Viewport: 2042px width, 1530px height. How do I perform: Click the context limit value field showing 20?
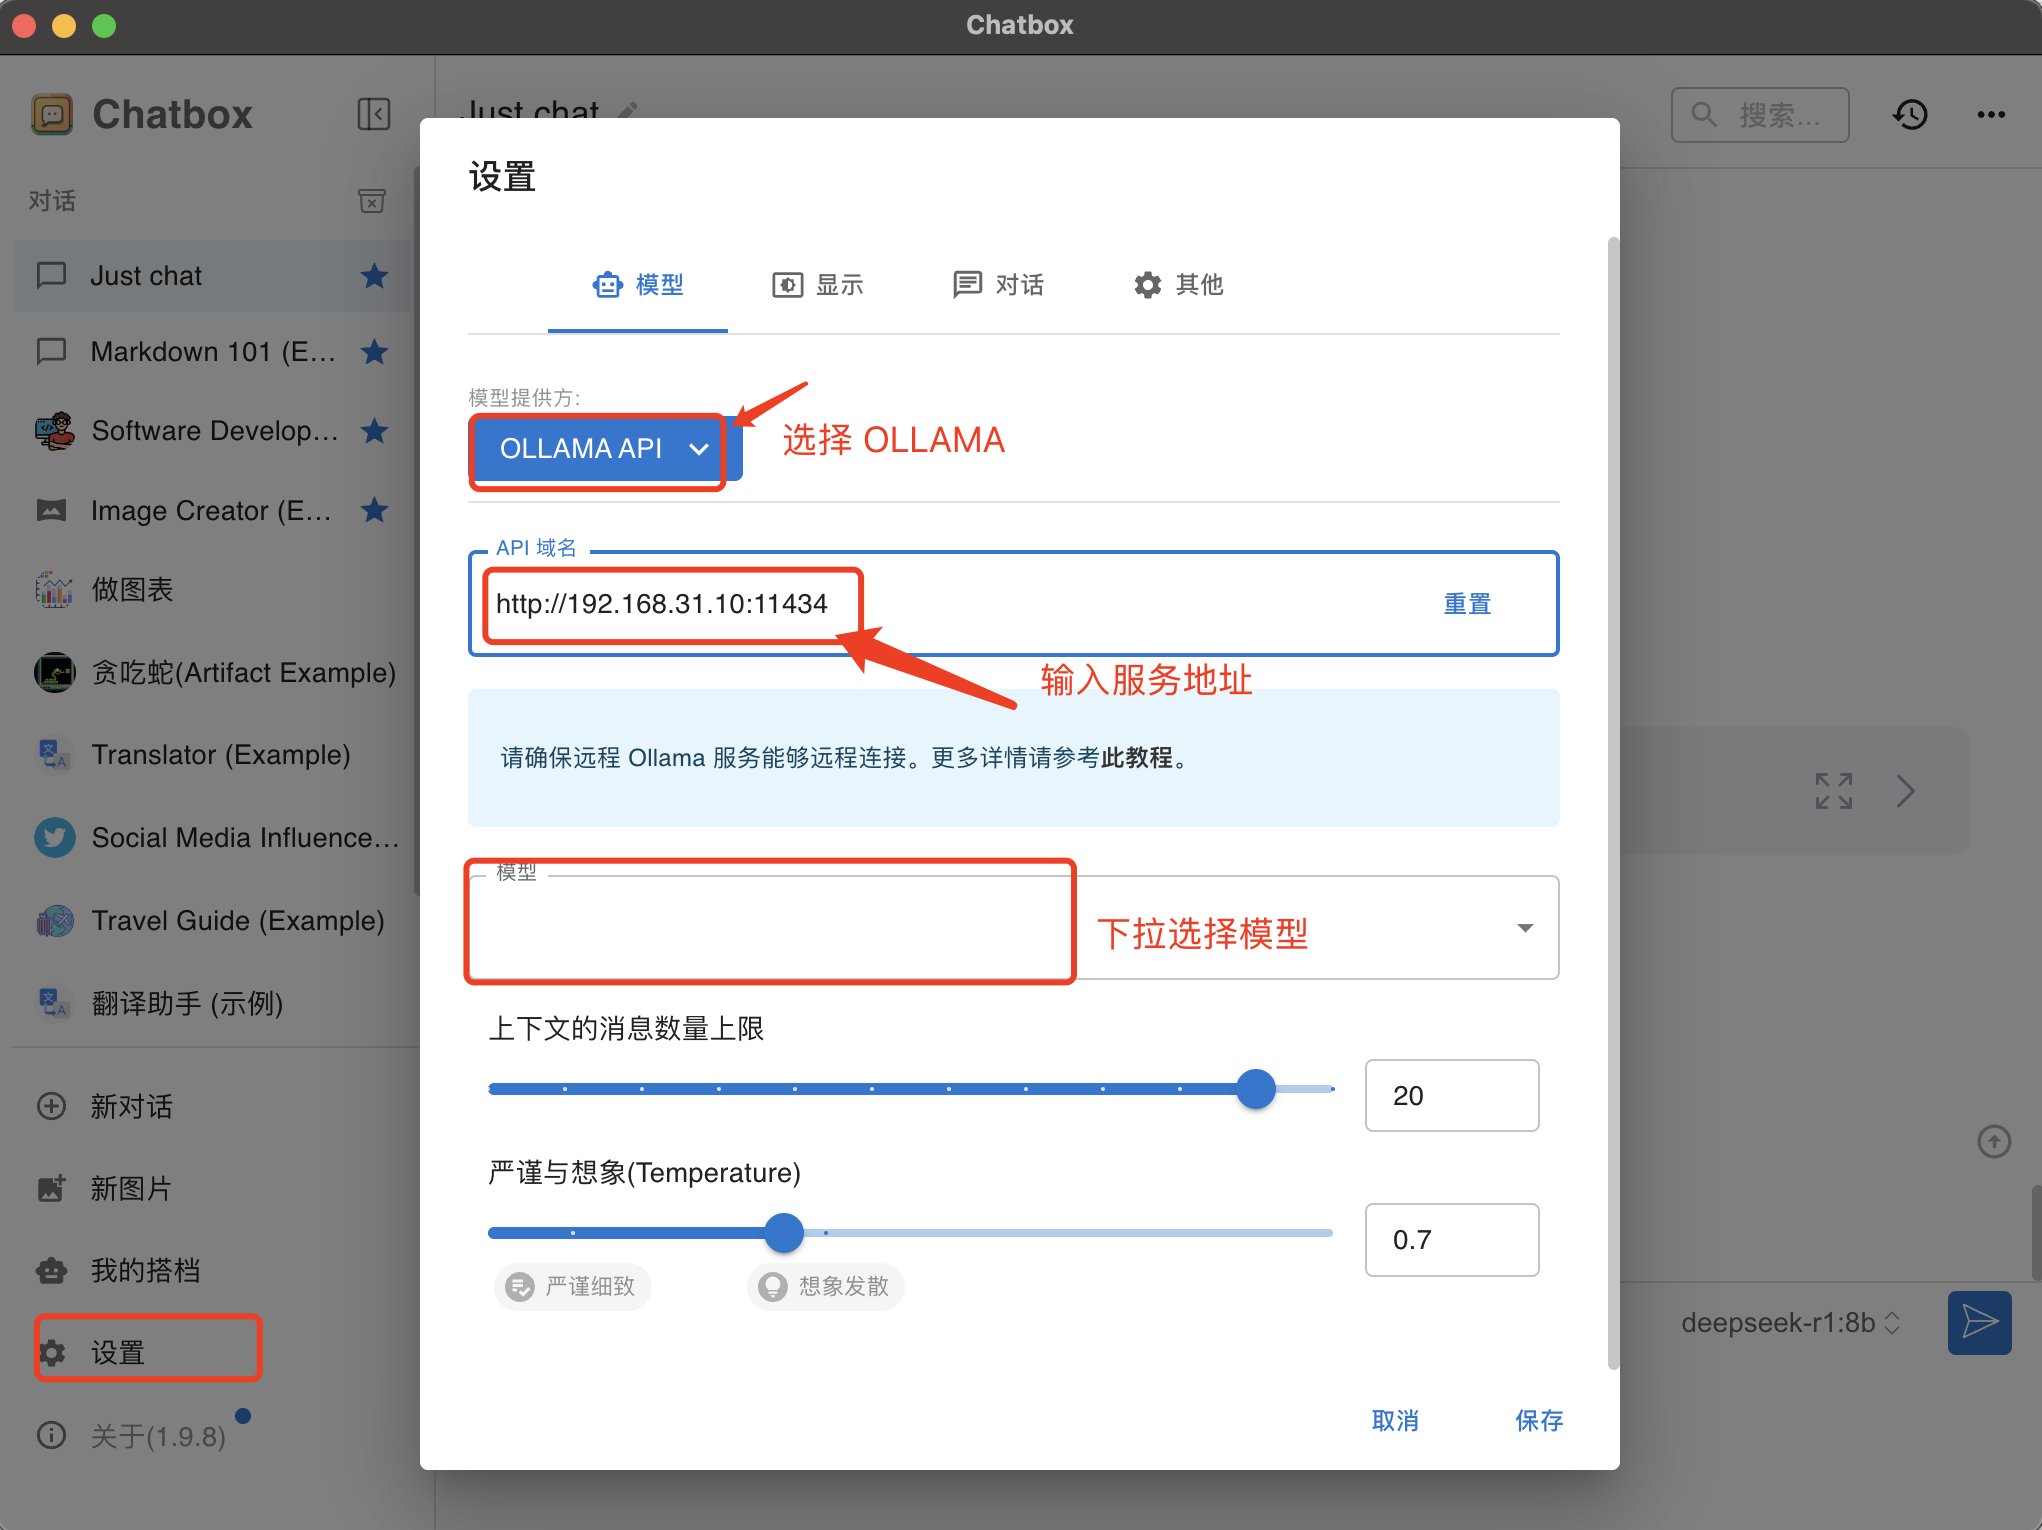[x=1452, y=1096]
